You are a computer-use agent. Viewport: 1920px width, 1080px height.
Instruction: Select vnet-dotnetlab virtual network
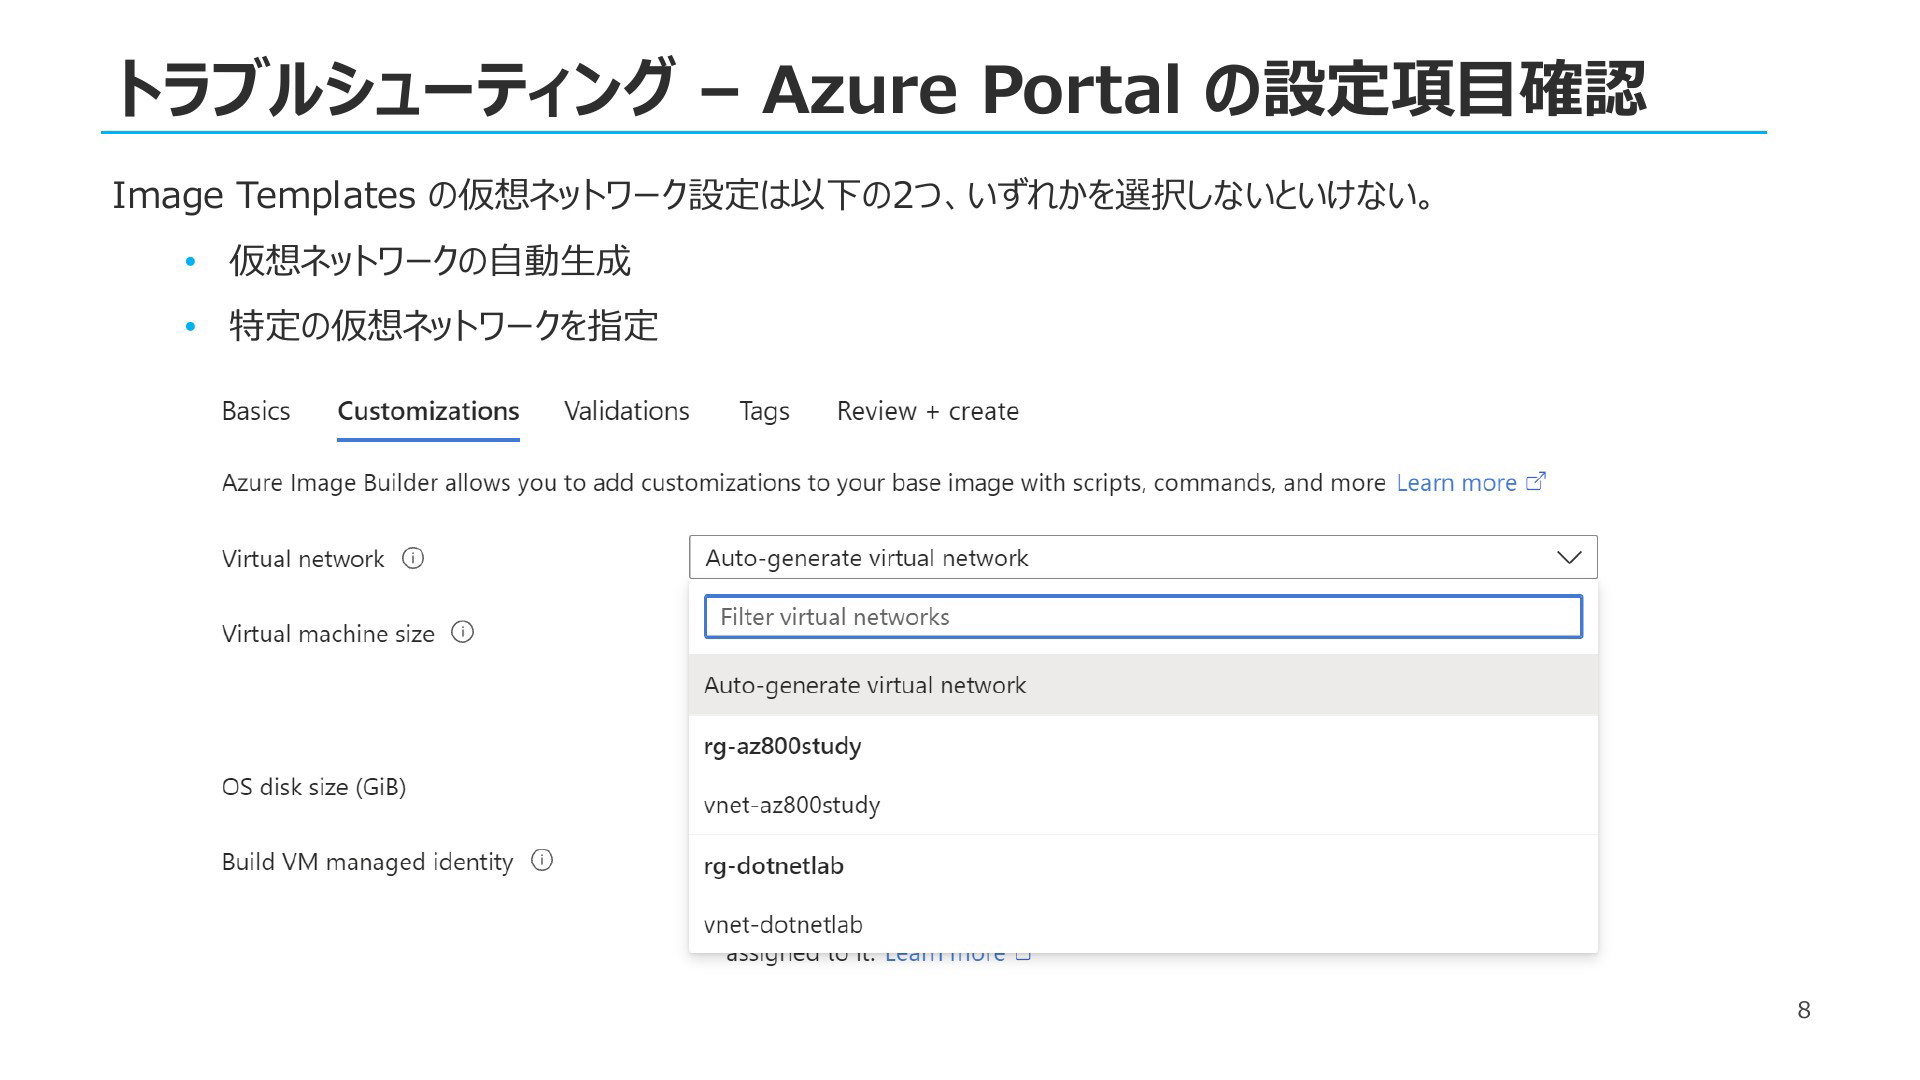click(1143, 924)
